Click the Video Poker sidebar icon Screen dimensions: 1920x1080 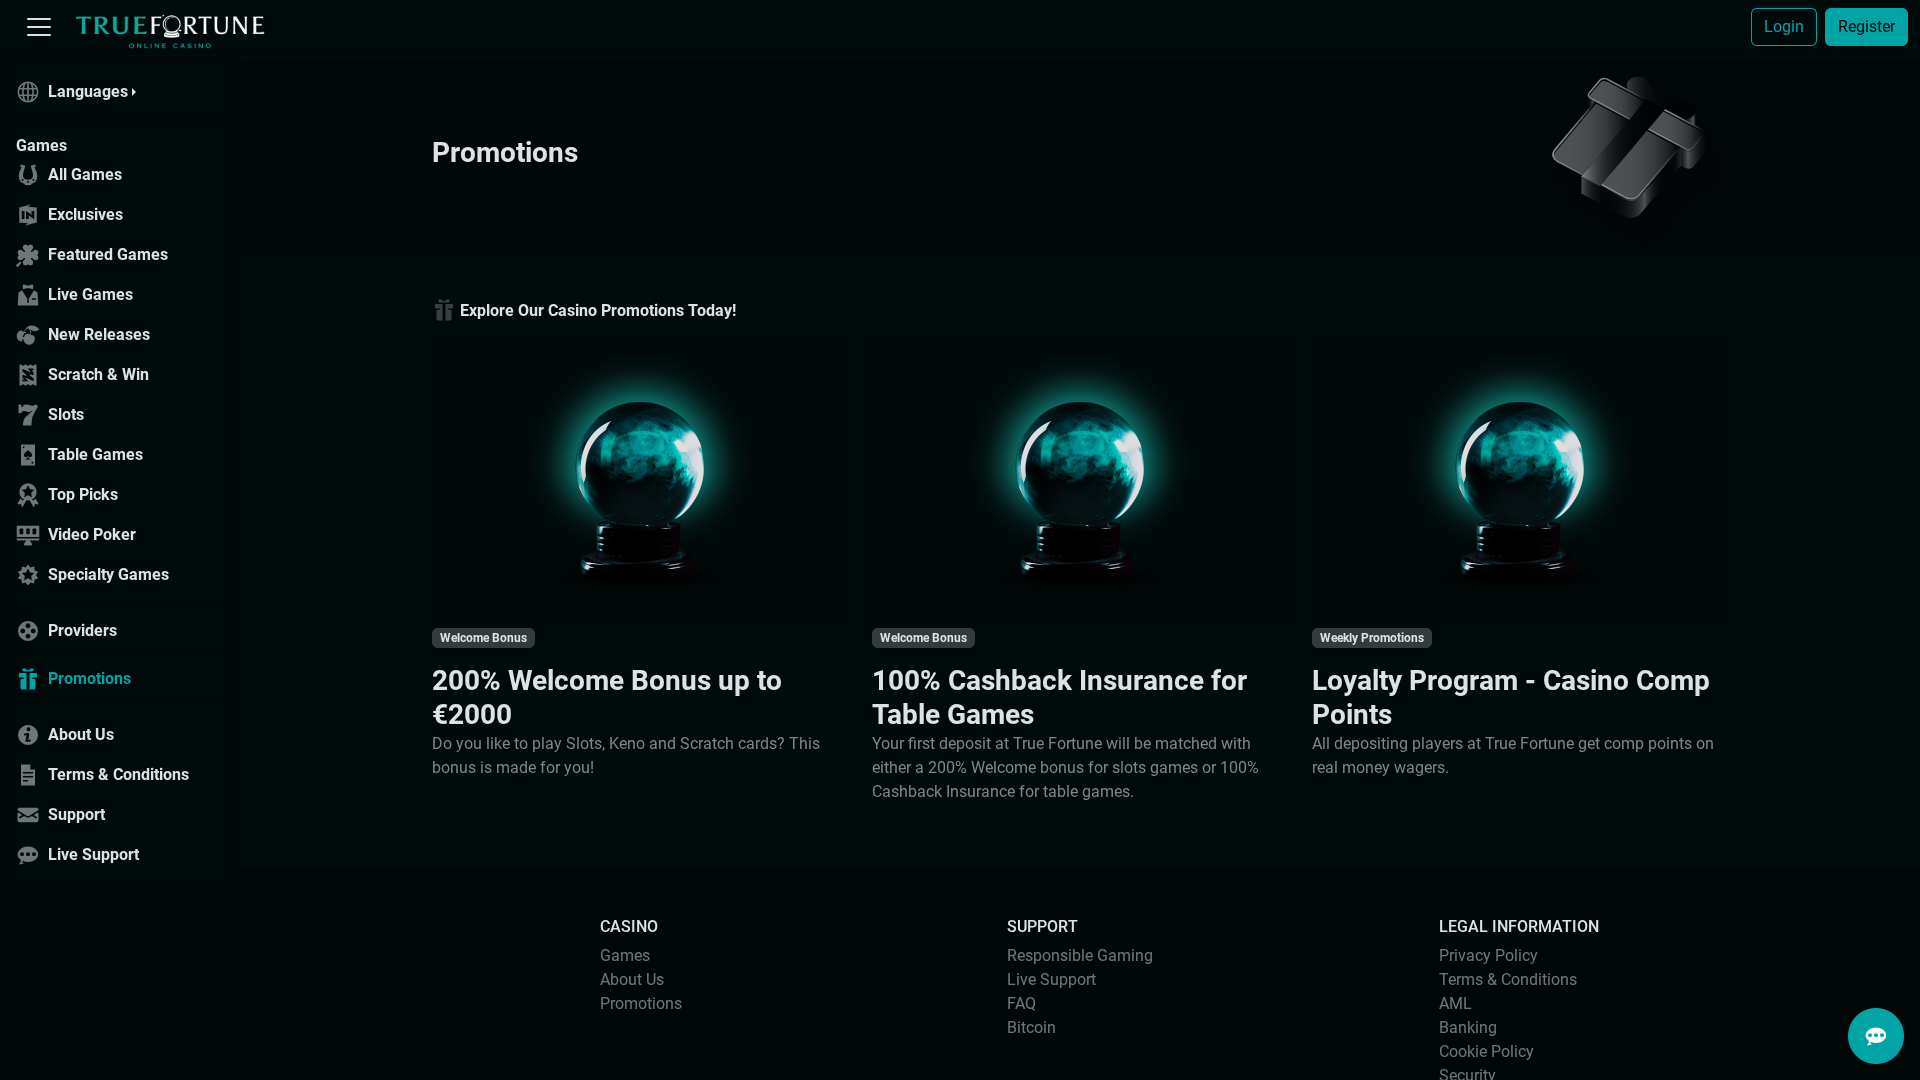[28, 535]
